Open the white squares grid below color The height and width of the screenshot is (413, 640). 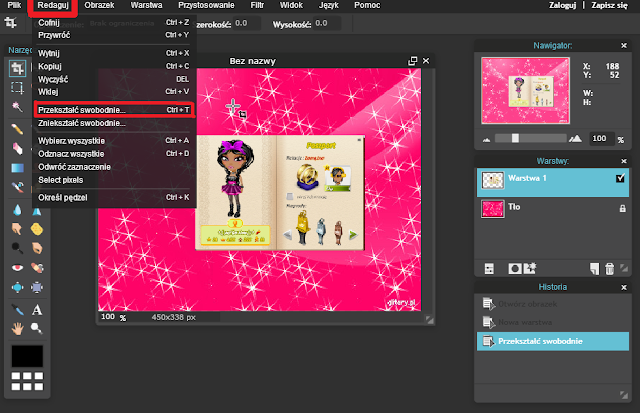(x=27, y=381)
